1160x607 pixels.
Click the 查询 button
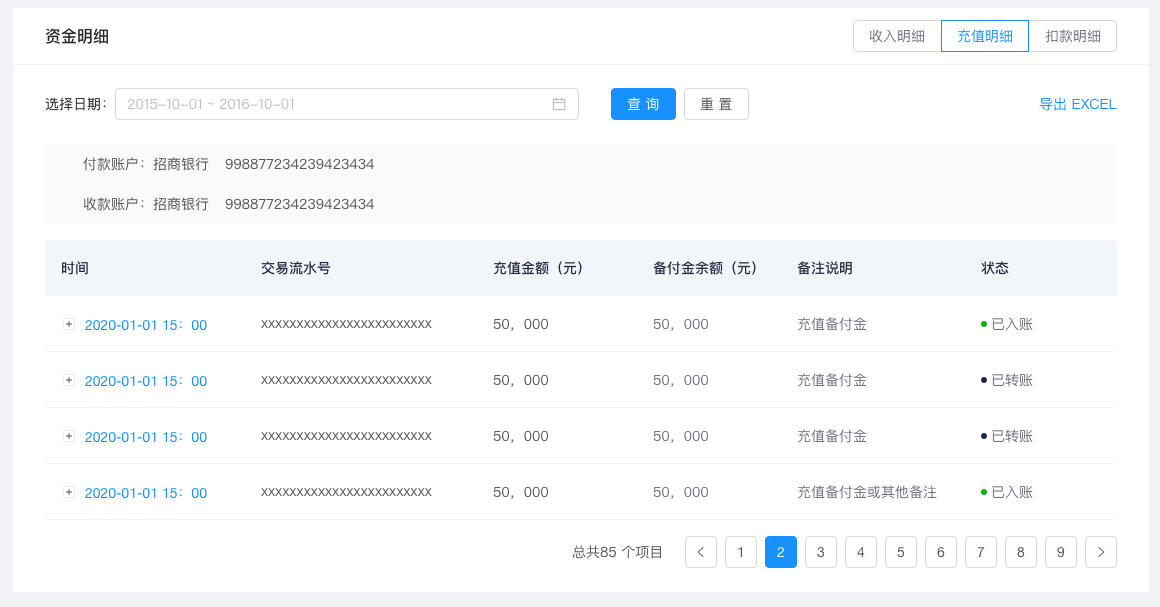643,104
